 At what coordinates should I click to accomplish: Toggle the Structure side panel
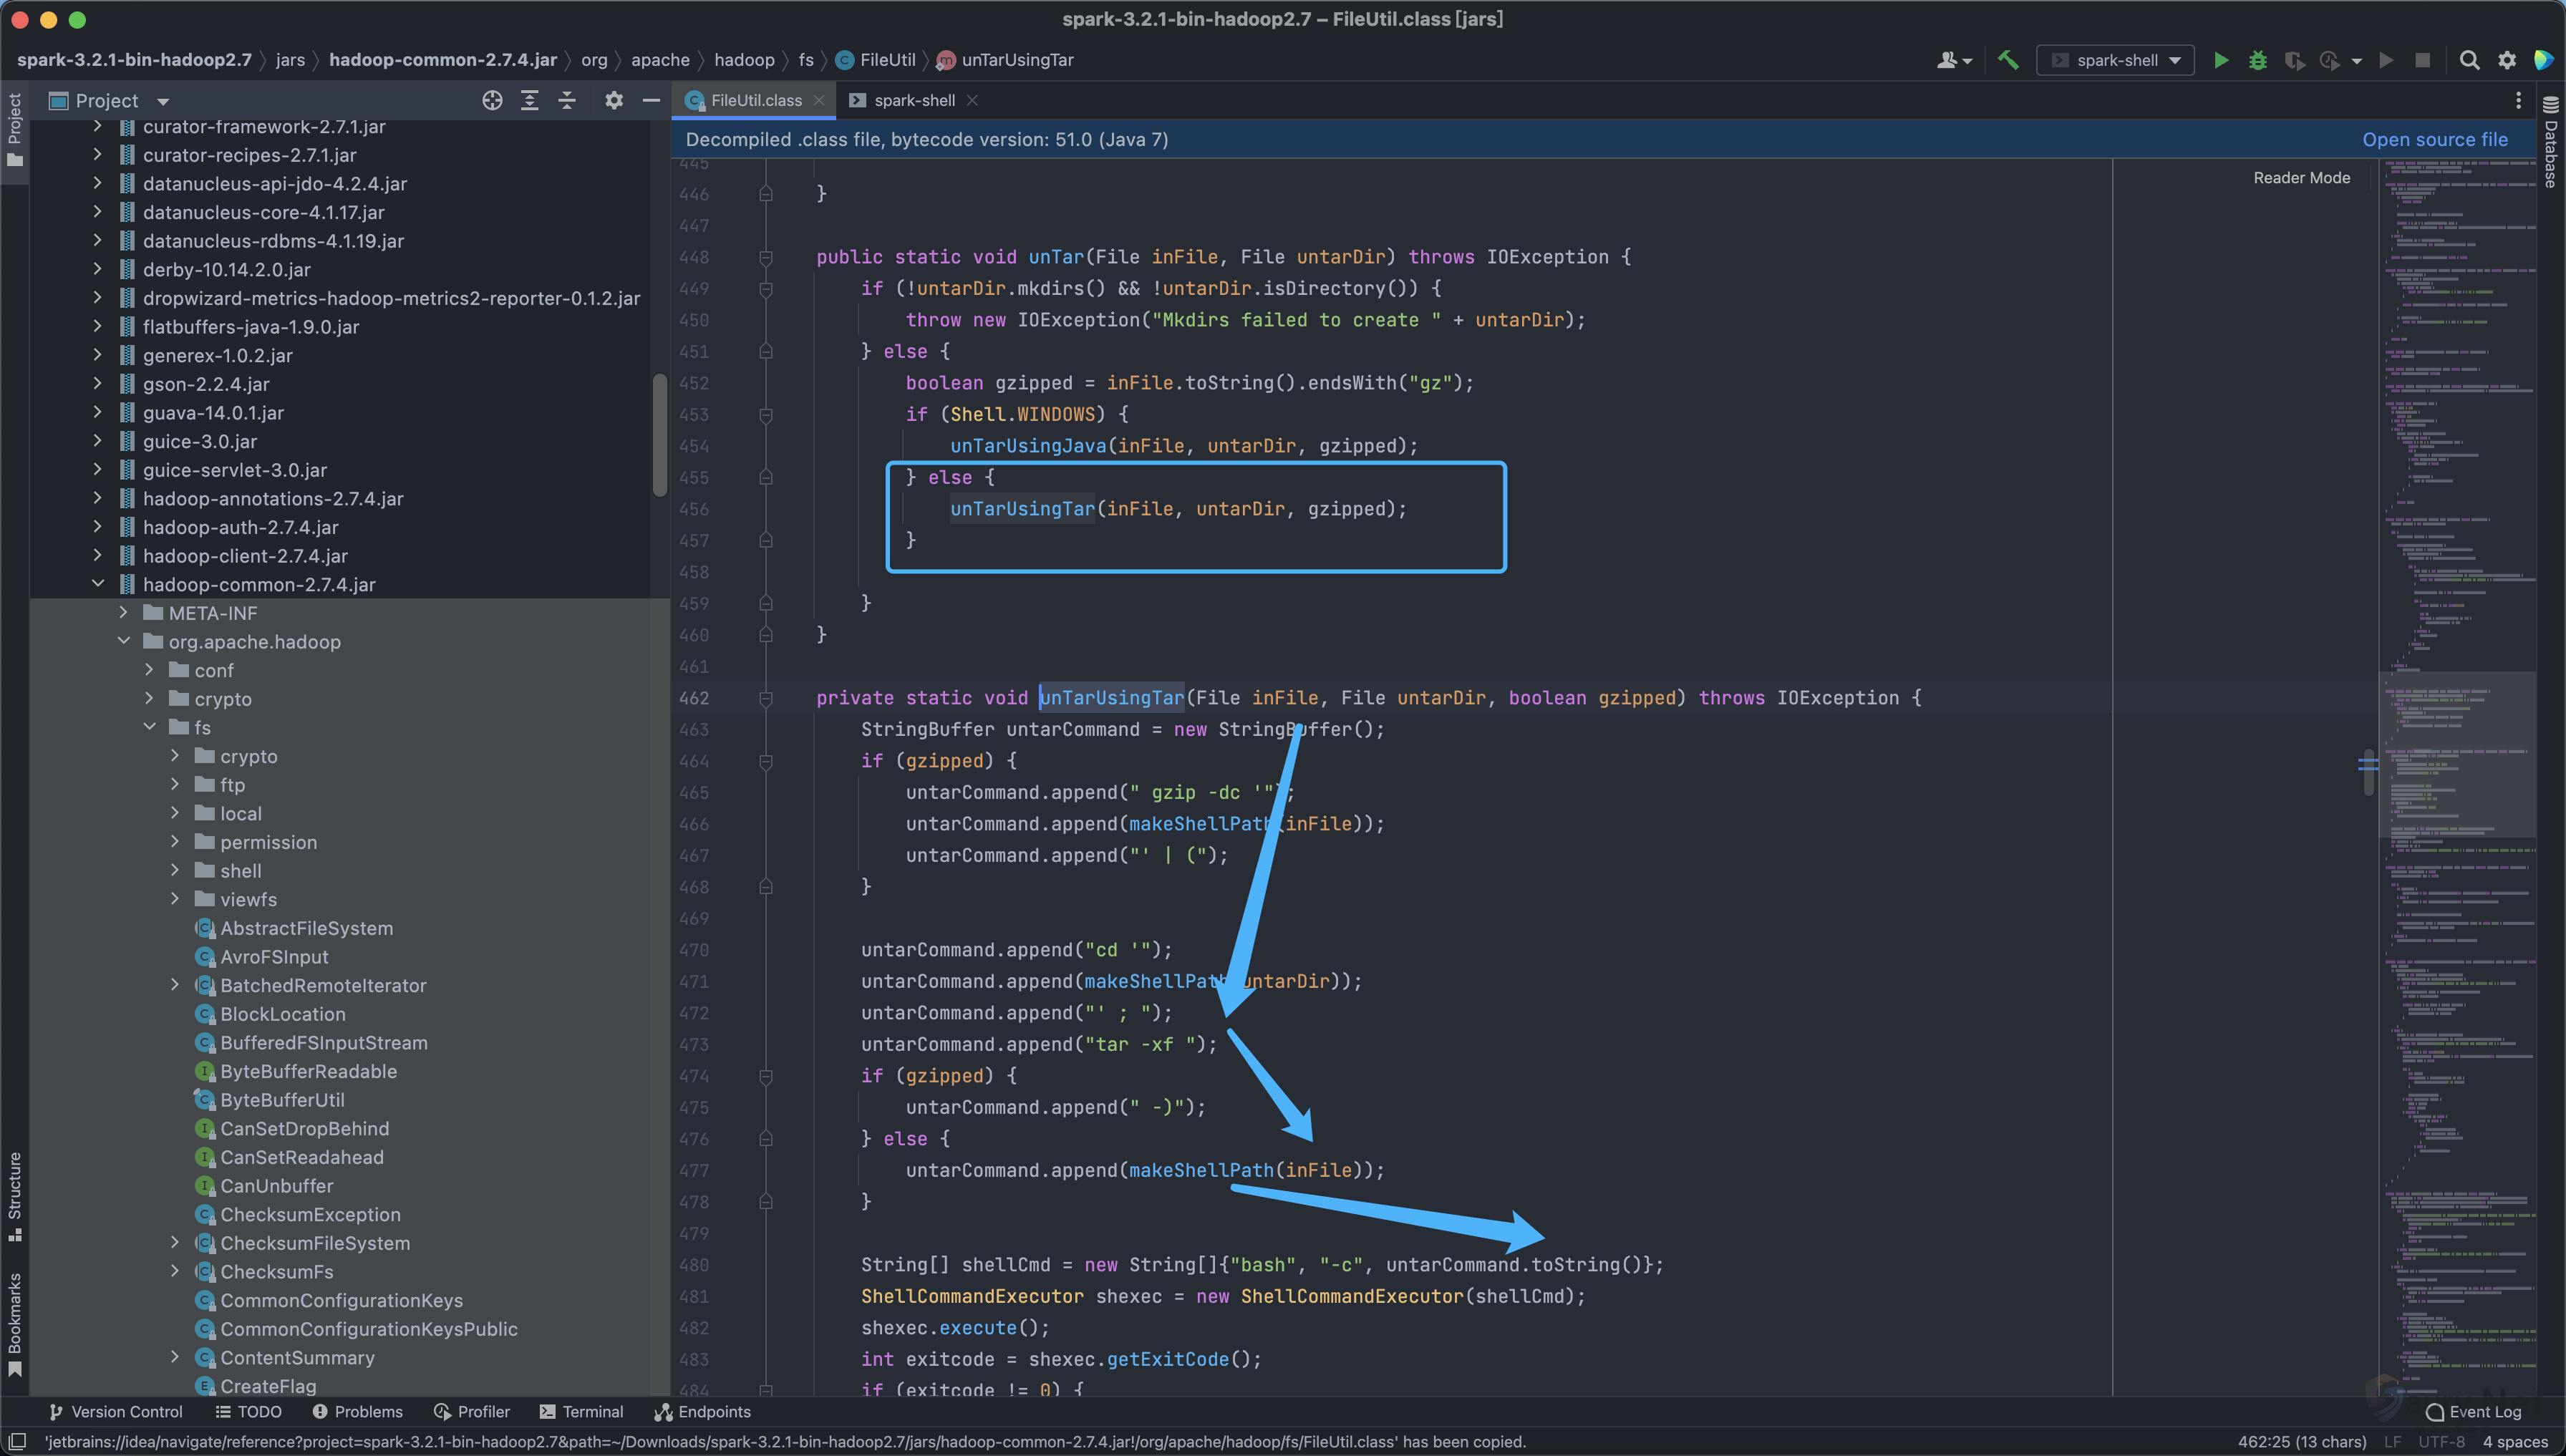click(14, 1194)
